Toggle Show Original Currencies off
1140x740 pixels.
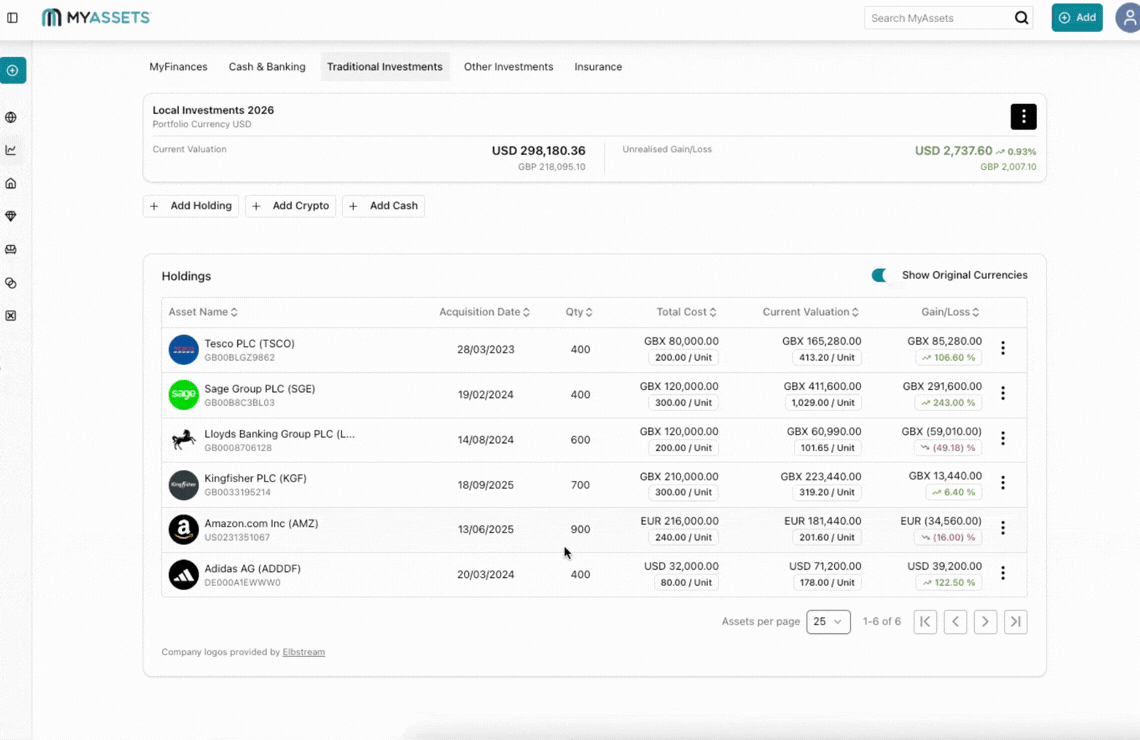(880, 275)
